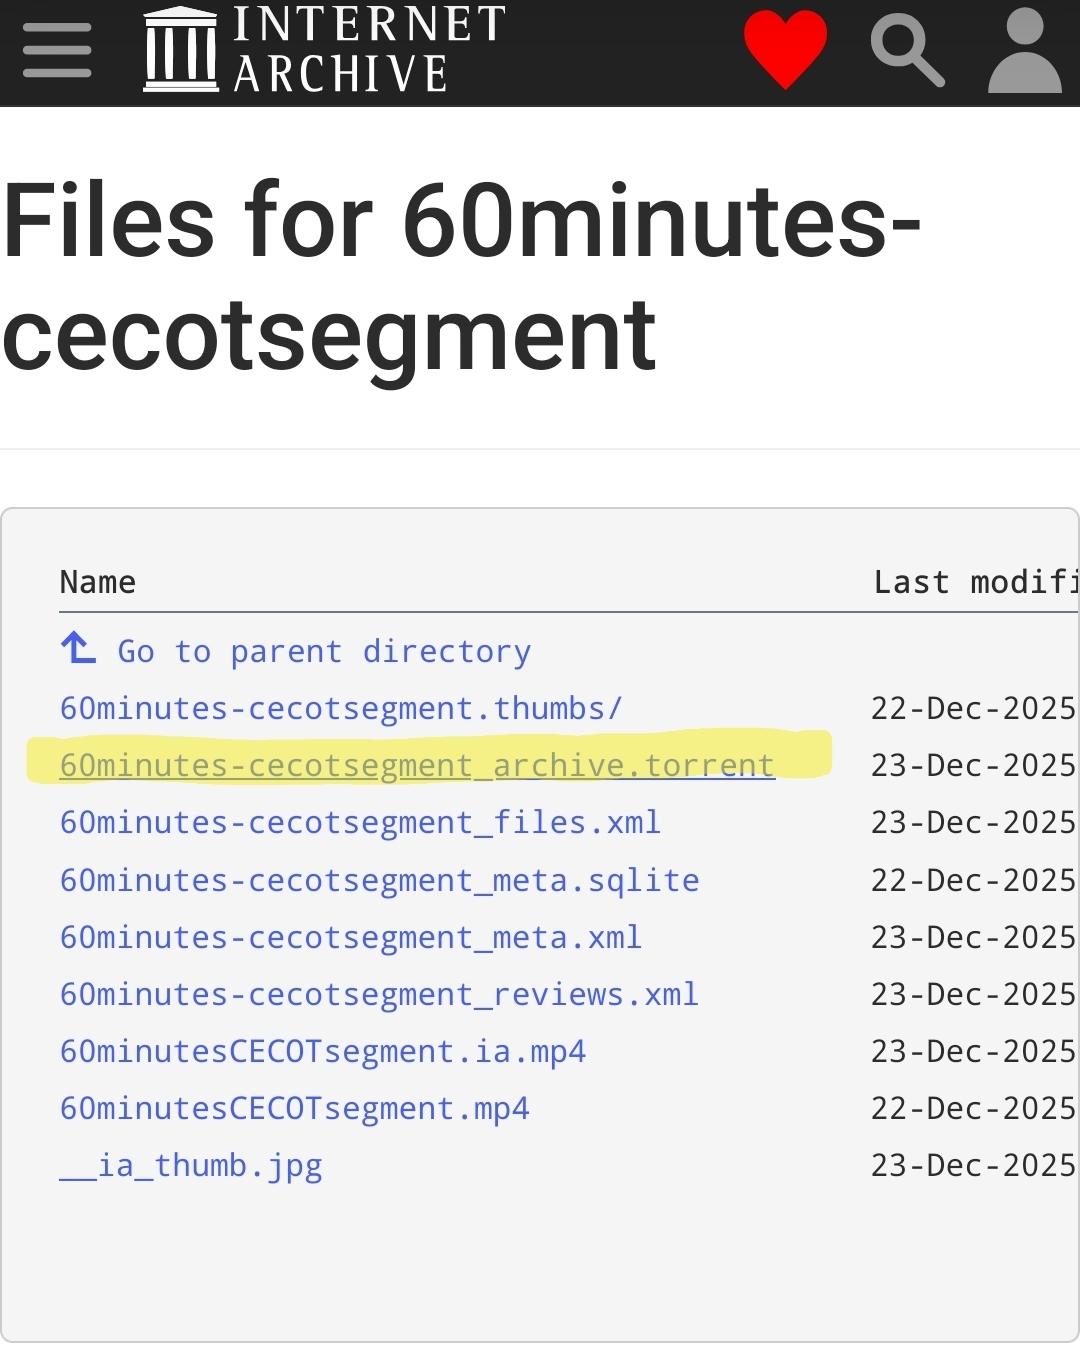Open the __ia_thumb.jpg image

191,1166
